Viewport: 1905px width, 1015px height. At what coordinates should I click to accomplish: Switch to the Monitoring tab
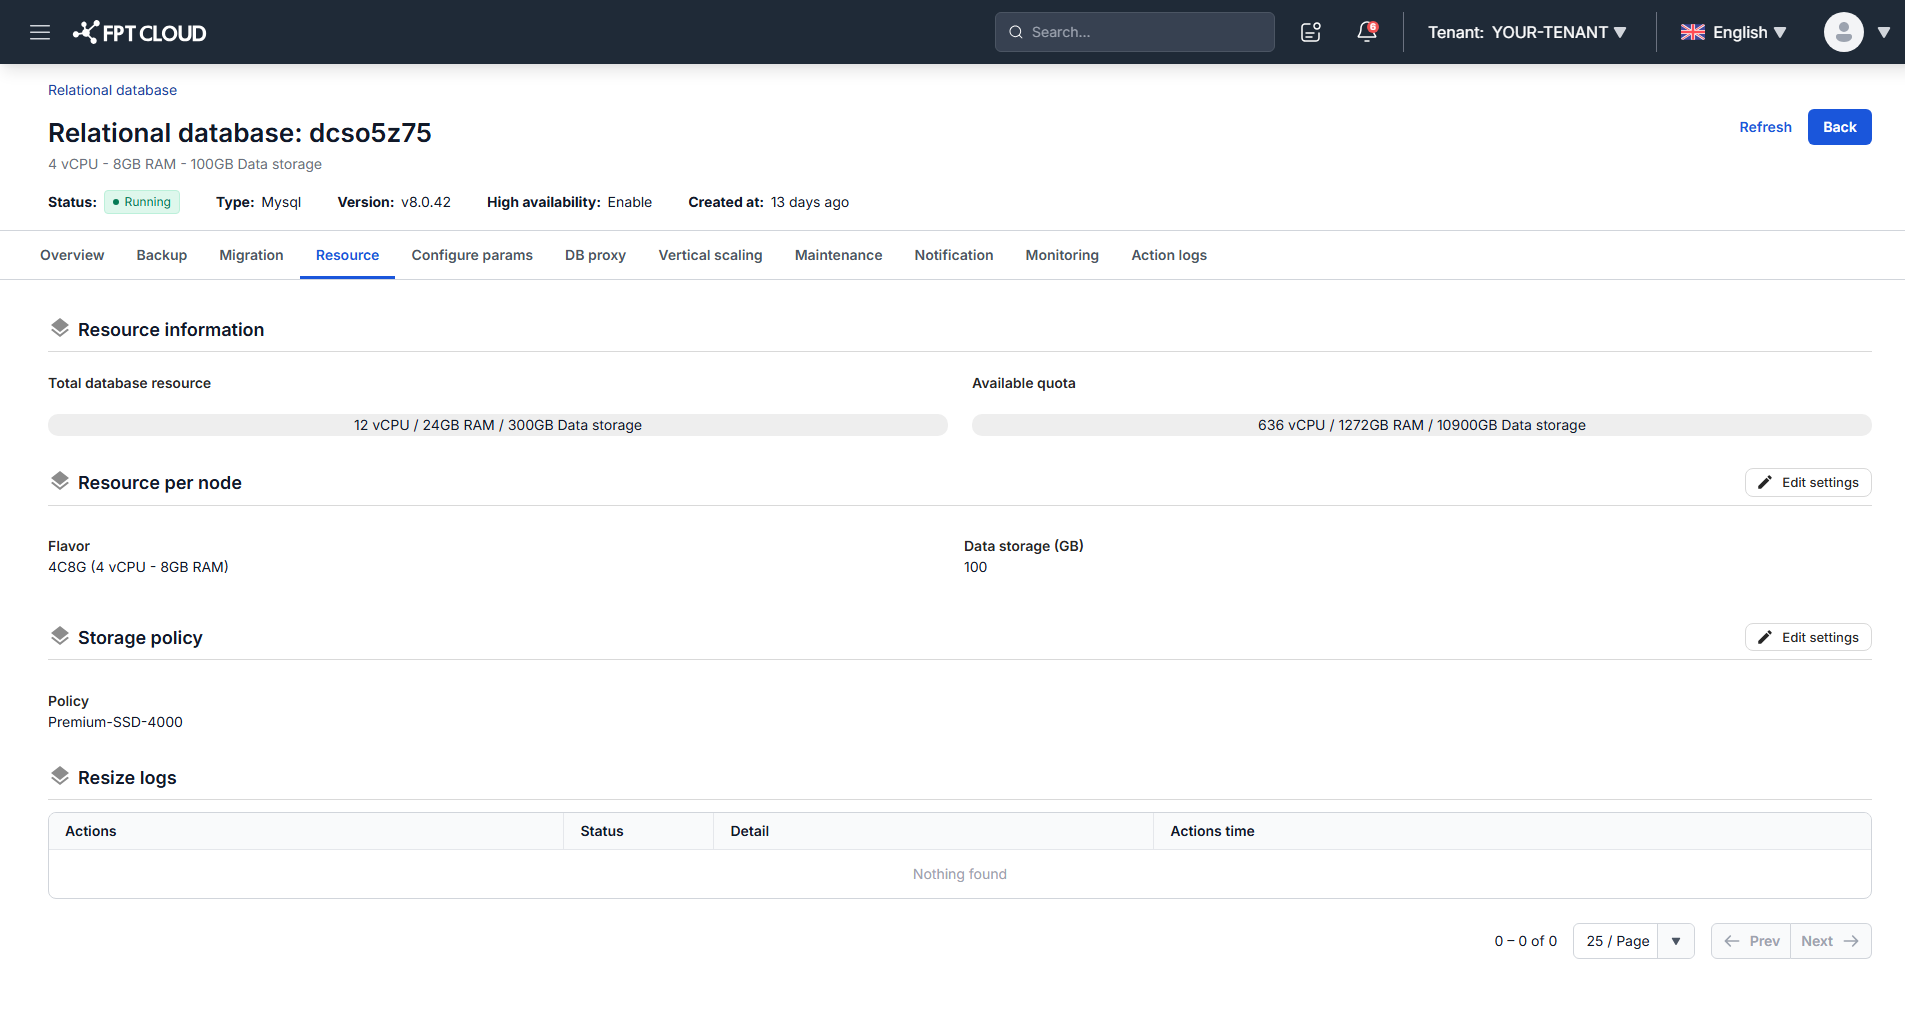coord(1062,255)
